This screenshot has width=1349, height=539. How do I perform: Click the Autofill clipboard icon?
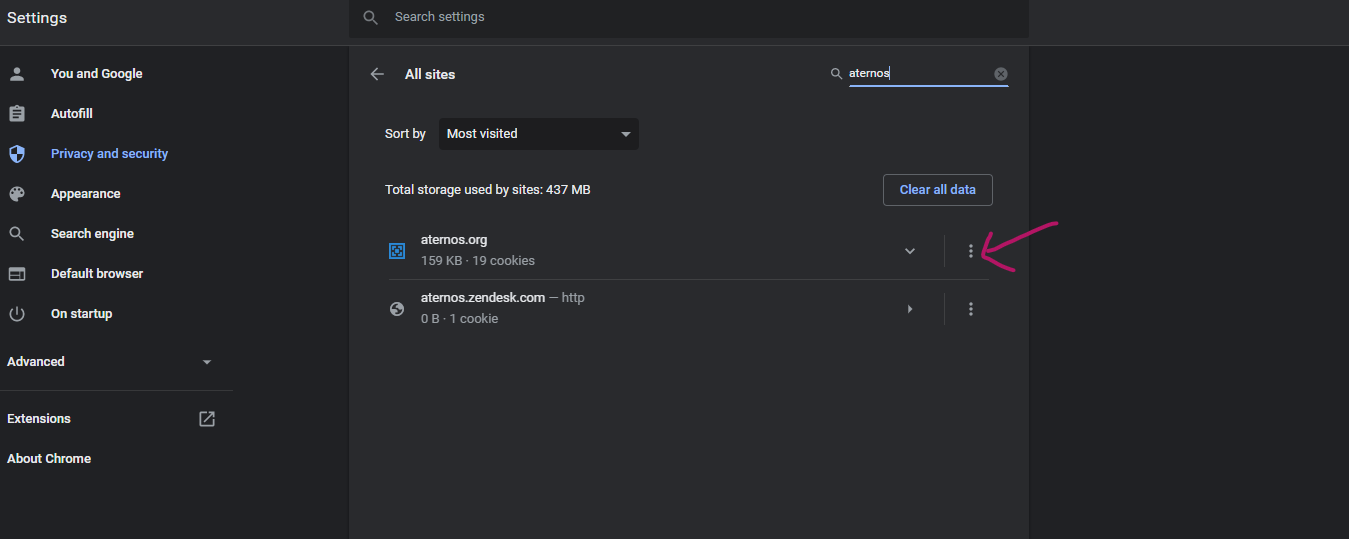point(16,114)
